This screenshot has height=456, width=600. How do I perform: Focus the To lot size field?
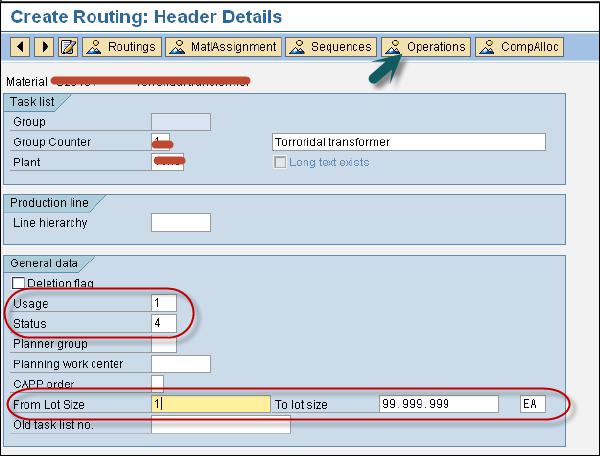(439, 404)
